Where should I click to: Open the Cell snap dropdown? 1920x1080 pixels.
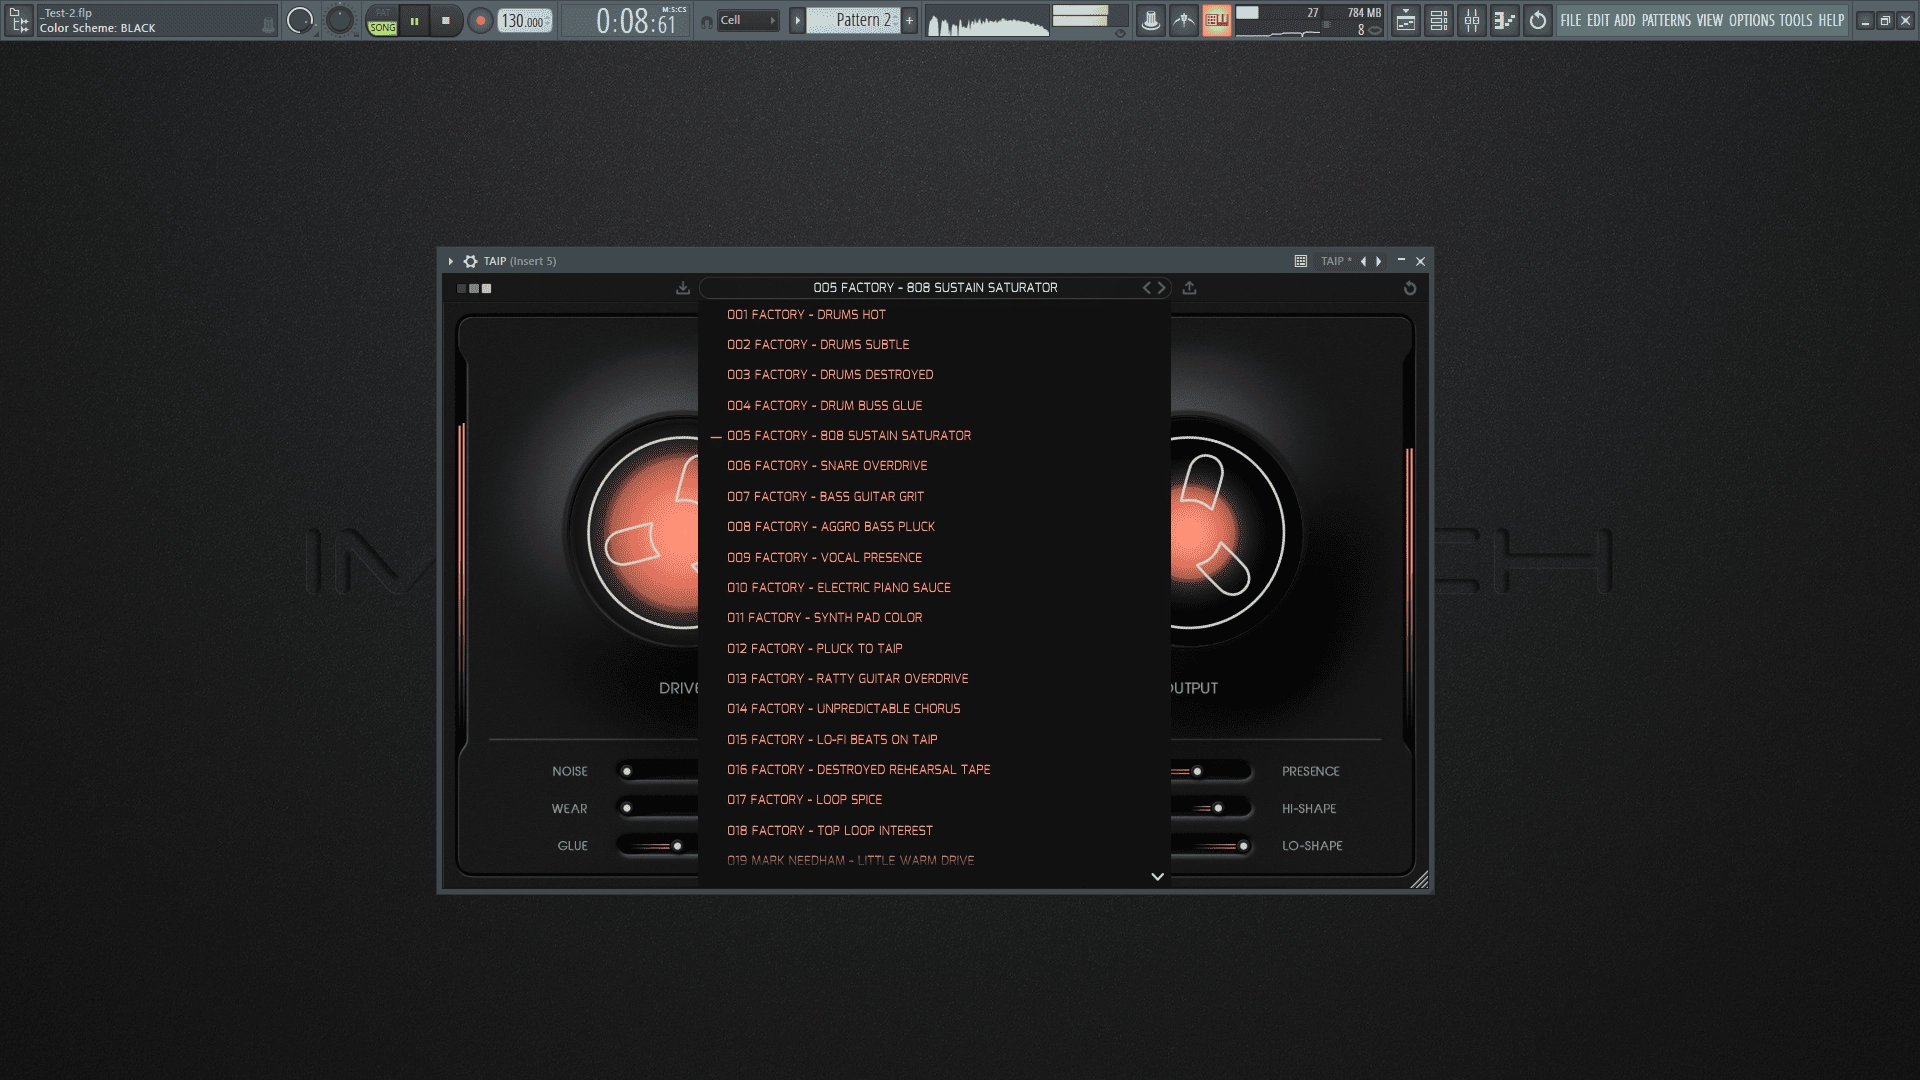[748, 20]
